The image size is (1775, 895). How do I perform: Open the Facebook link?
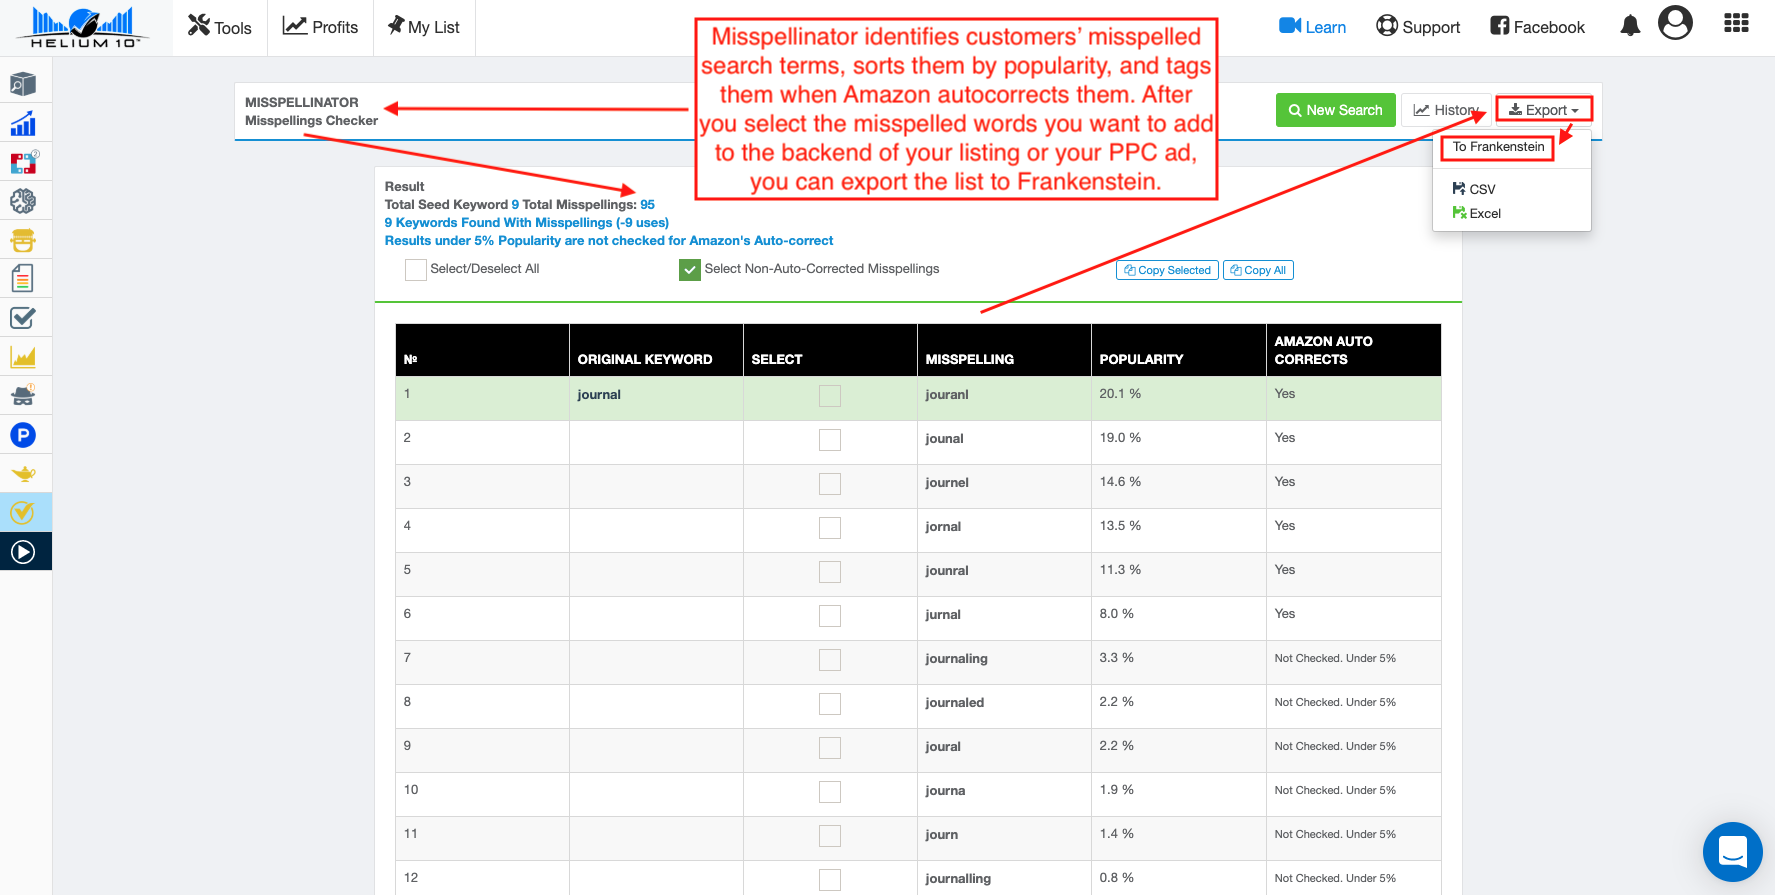pos(1537,27)
